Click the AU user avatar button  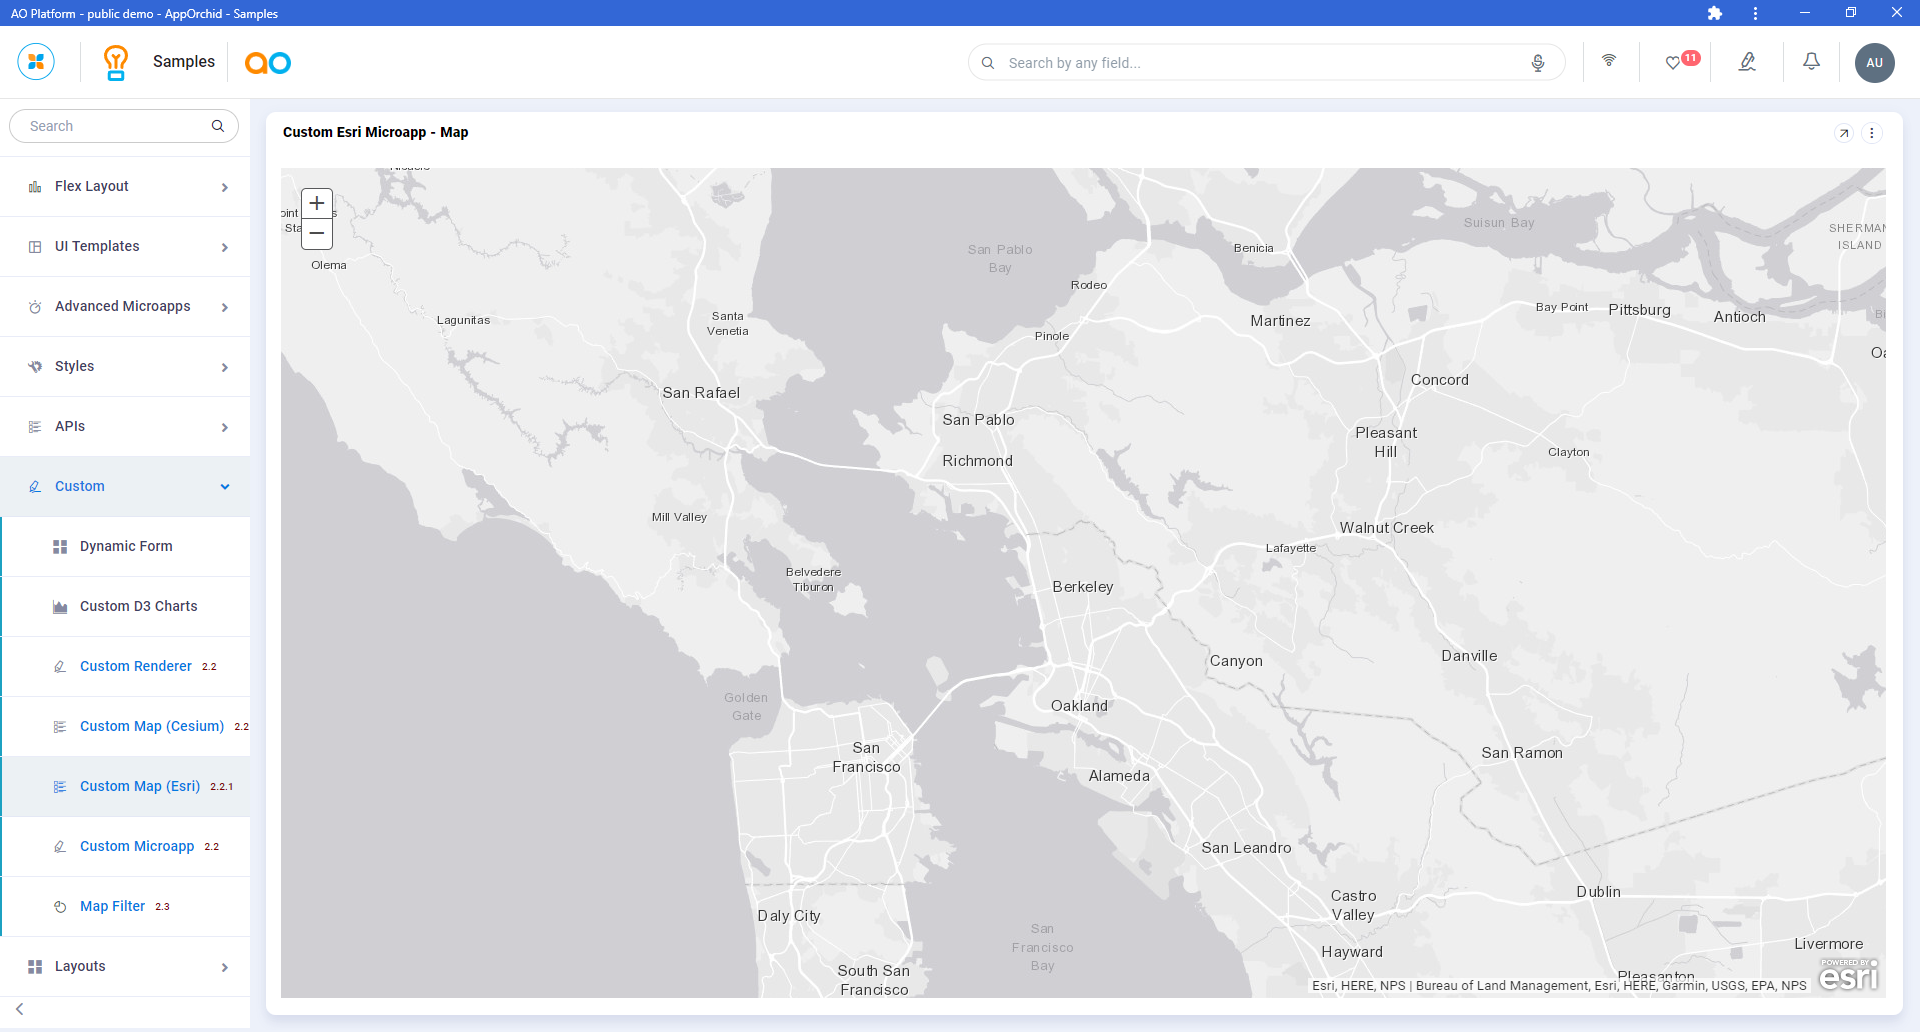tap(1874, 63)
